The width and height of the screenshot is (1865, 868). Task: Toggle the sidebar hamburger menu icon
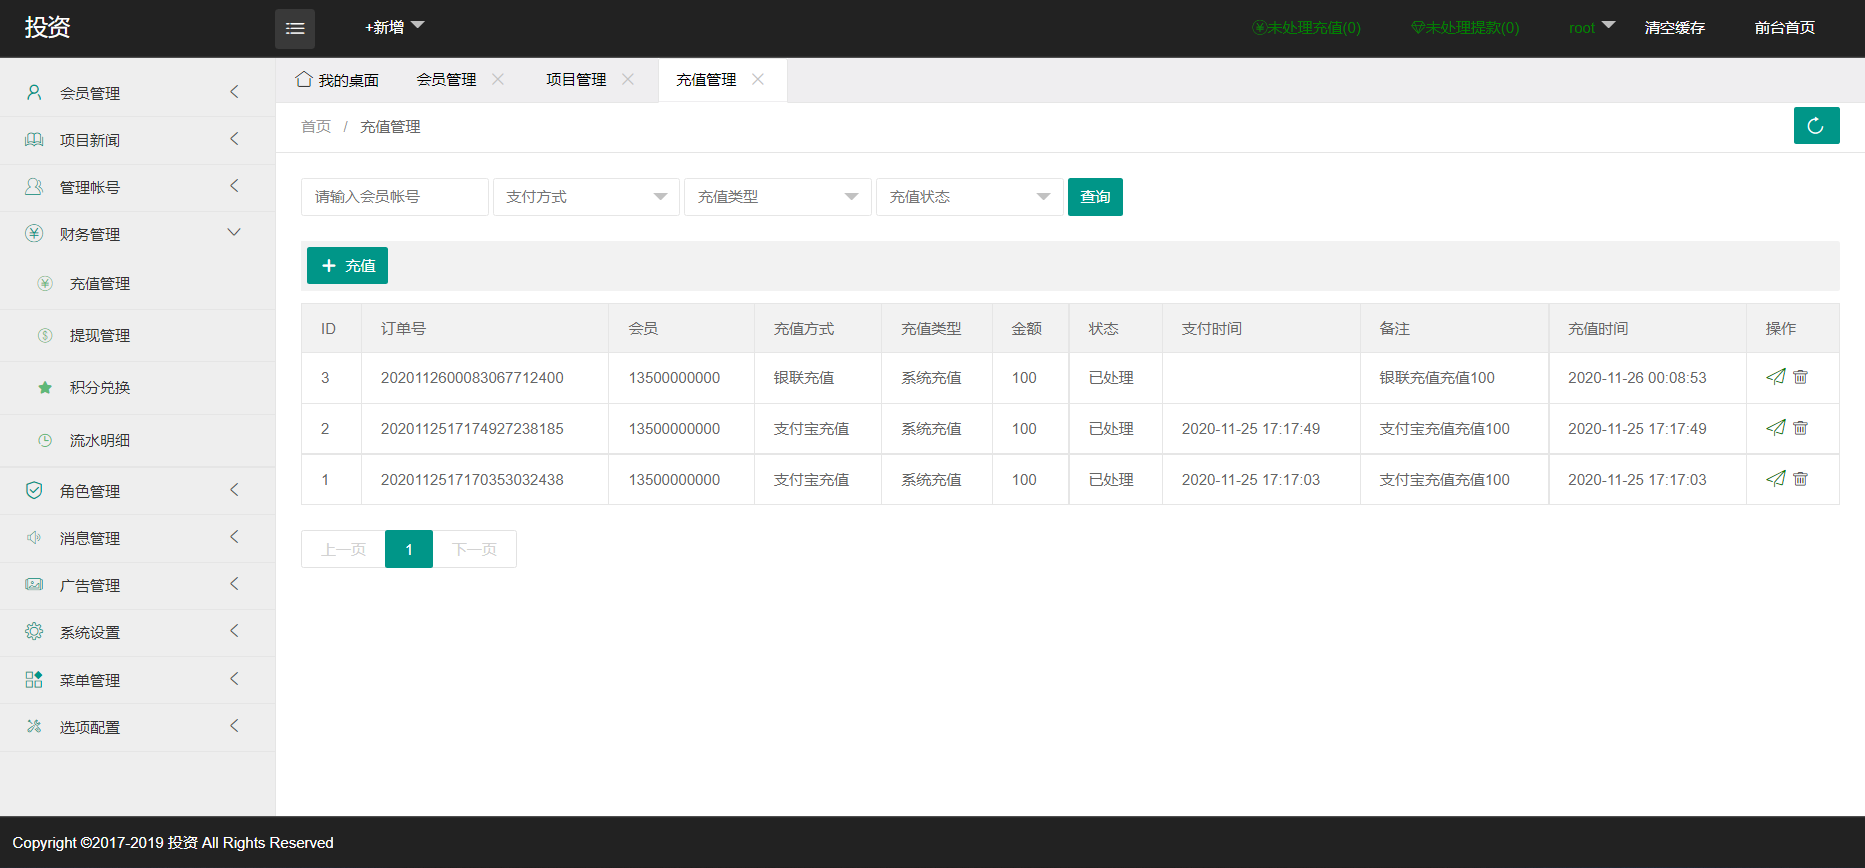[295, 29]
